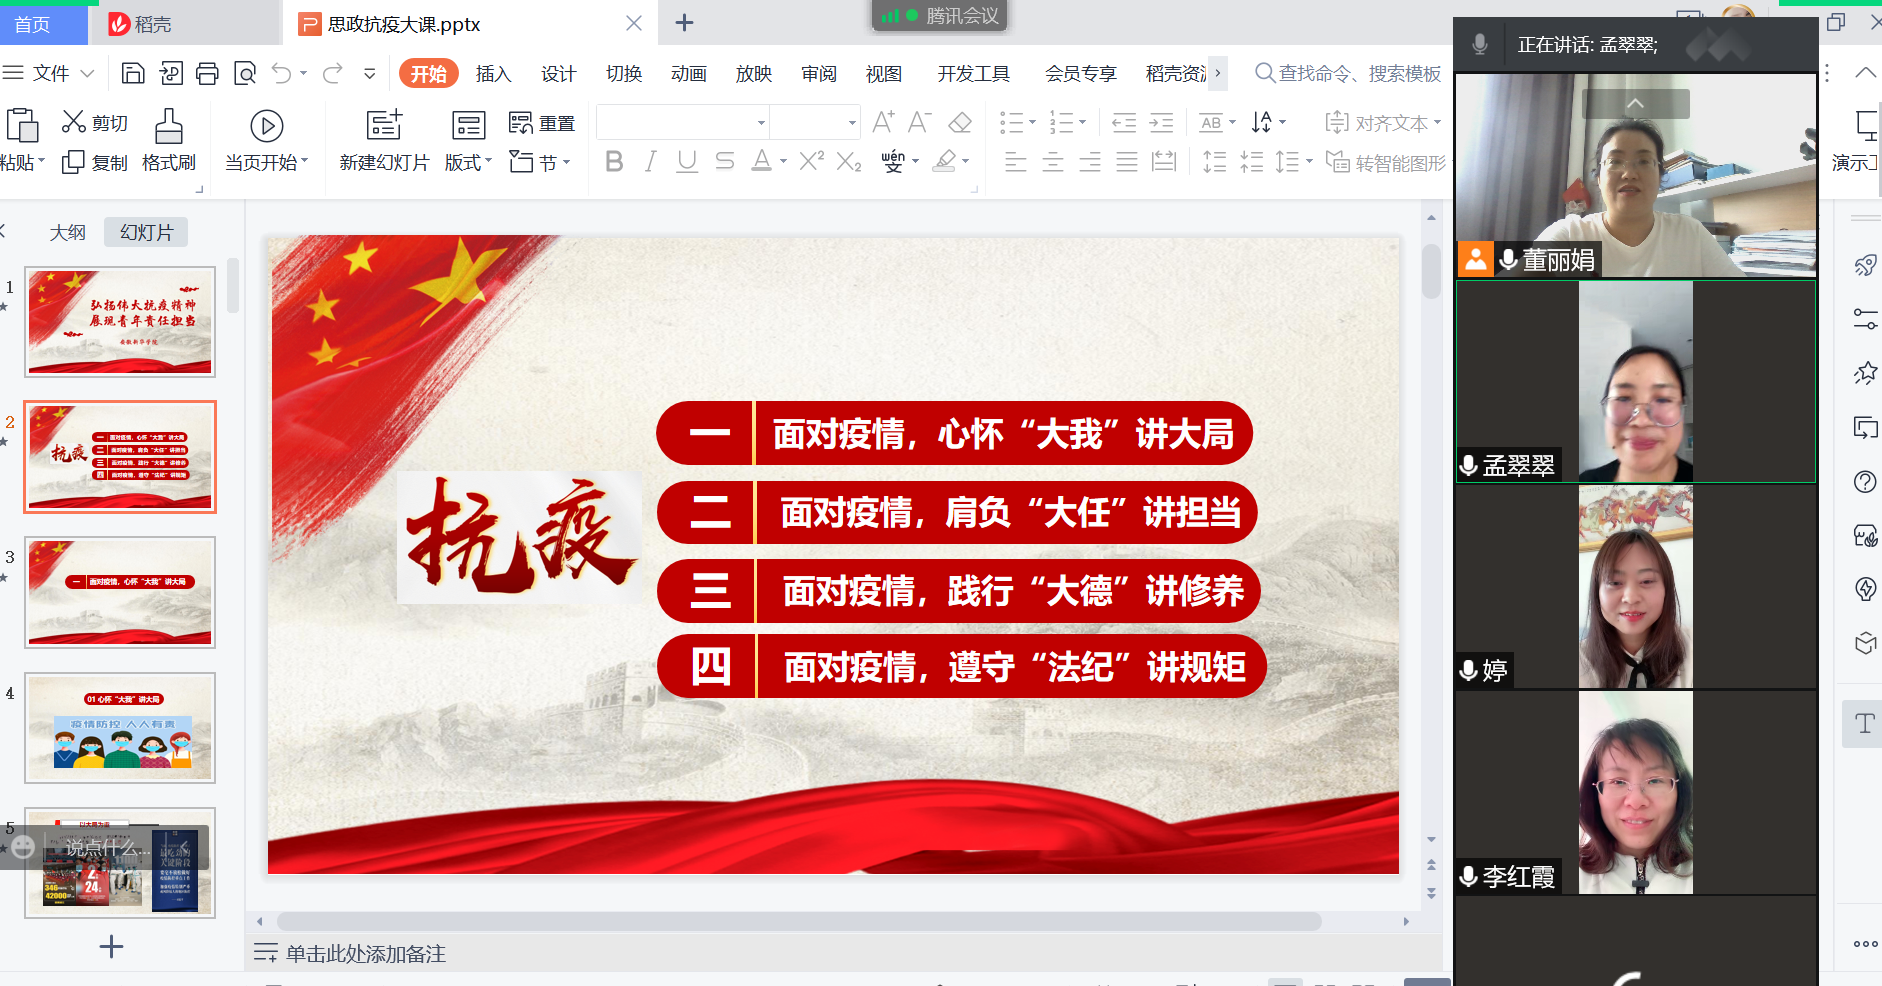Screen dimensions: 1882x986
Task: Open the 文件 file menu dropdown
Action: 50,73
